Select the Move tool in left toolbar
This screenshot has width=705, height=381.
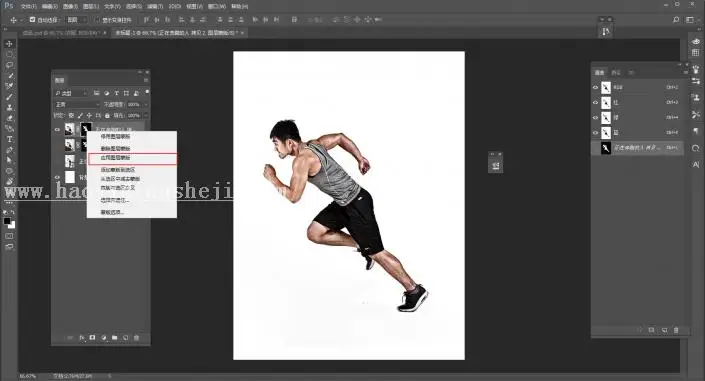[9, 44]
